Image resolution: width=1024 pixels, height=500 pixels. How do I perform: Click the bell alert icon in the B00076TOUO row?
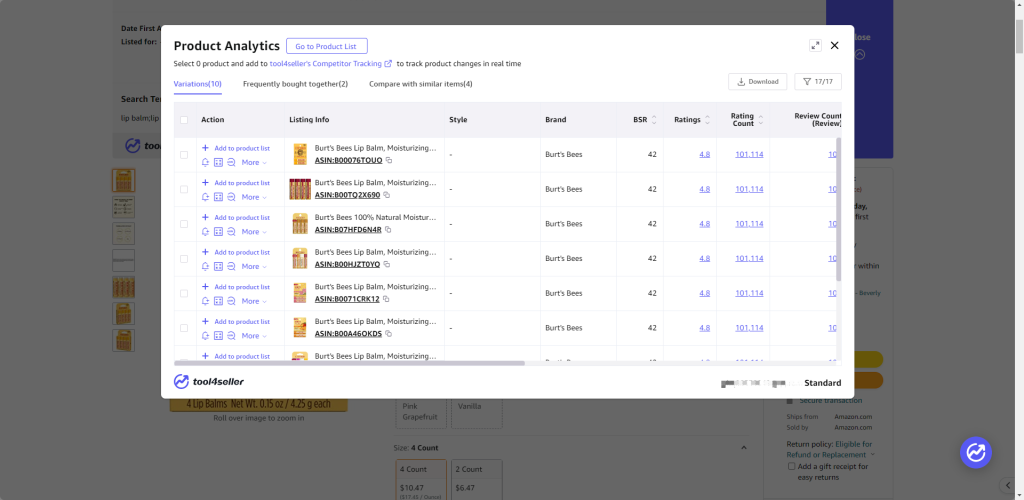pyautogui.click(x=206, y=163)
